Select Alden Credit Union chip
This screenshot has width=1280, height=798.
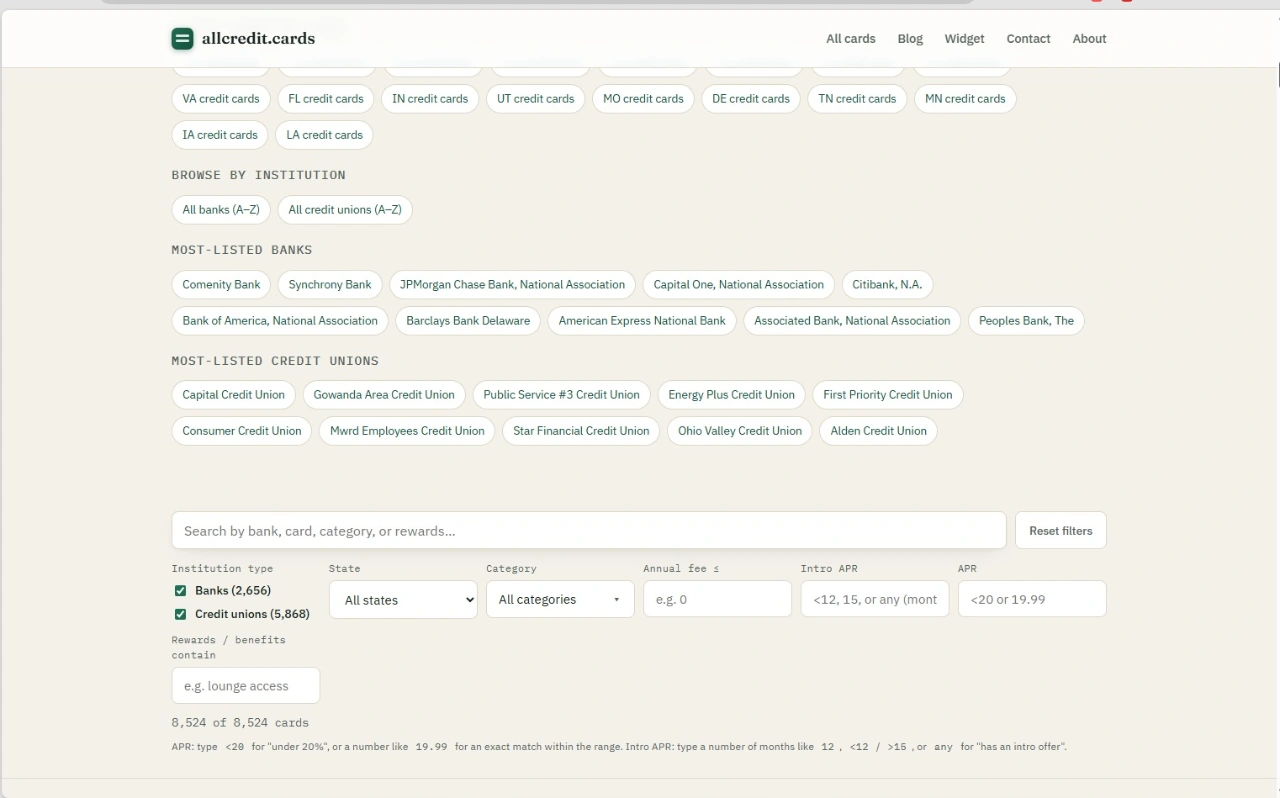coord(879,431)
